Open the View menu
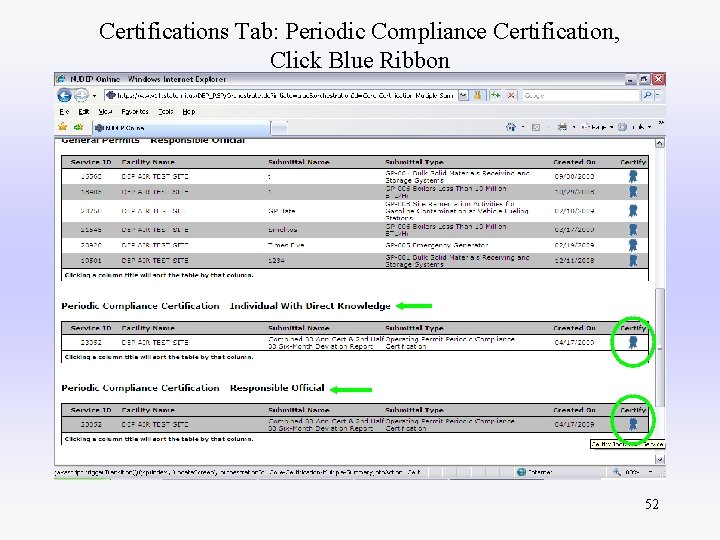Viewport: 720px width, 540px height. [x=105, y=112]
